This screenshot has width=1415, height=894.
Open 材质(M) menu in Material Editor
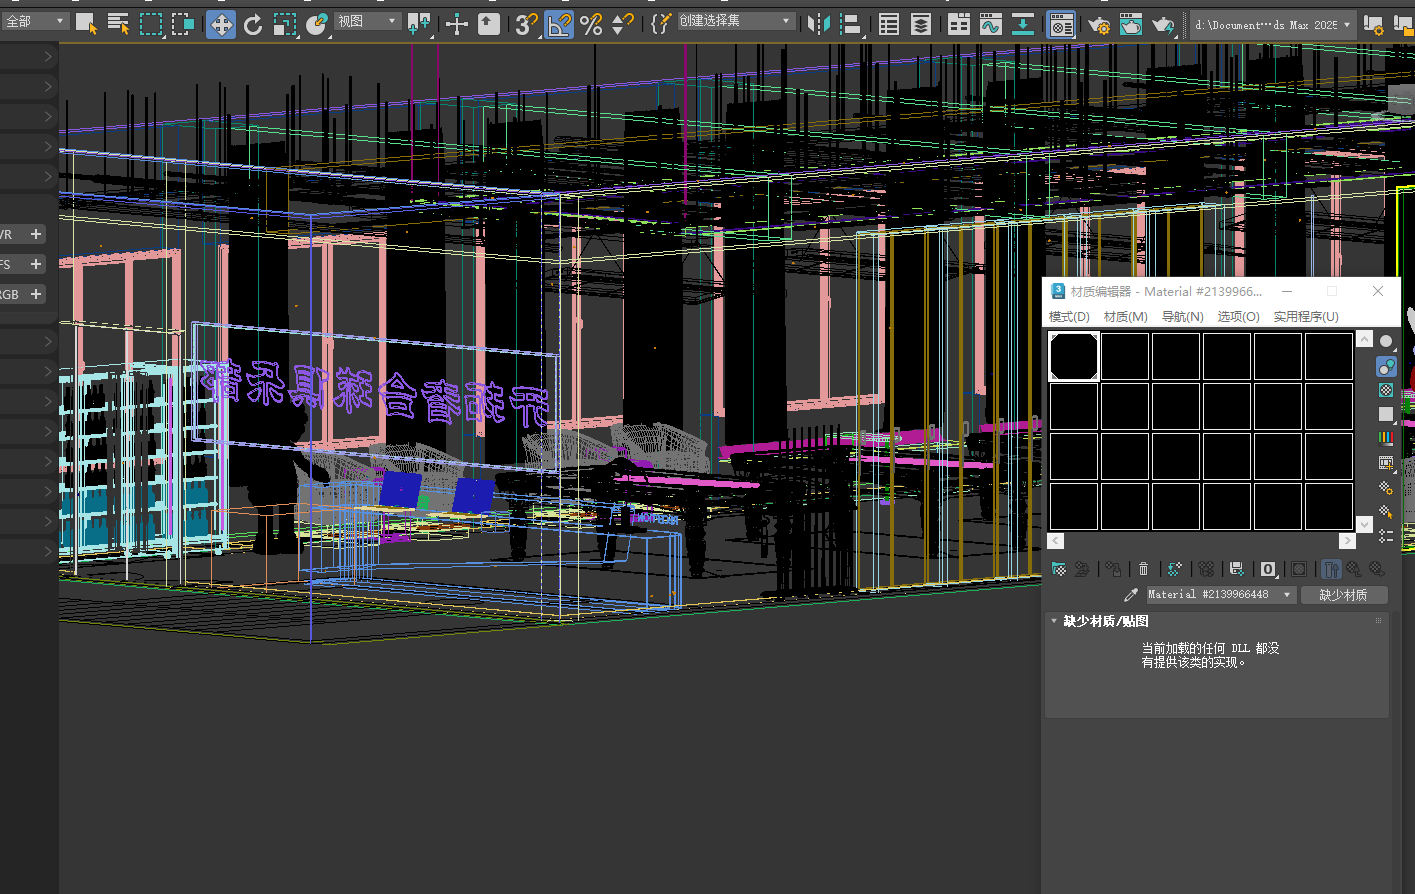tap(1126, 316)
